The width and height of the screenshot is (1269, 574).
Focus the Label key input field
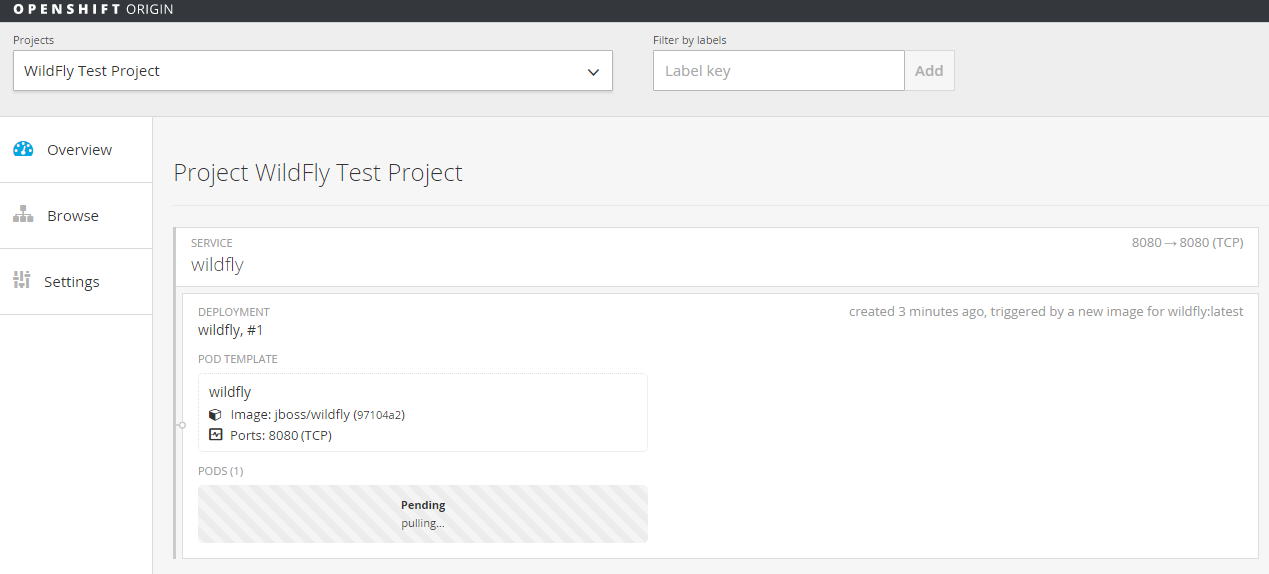(x=778, y=71)
